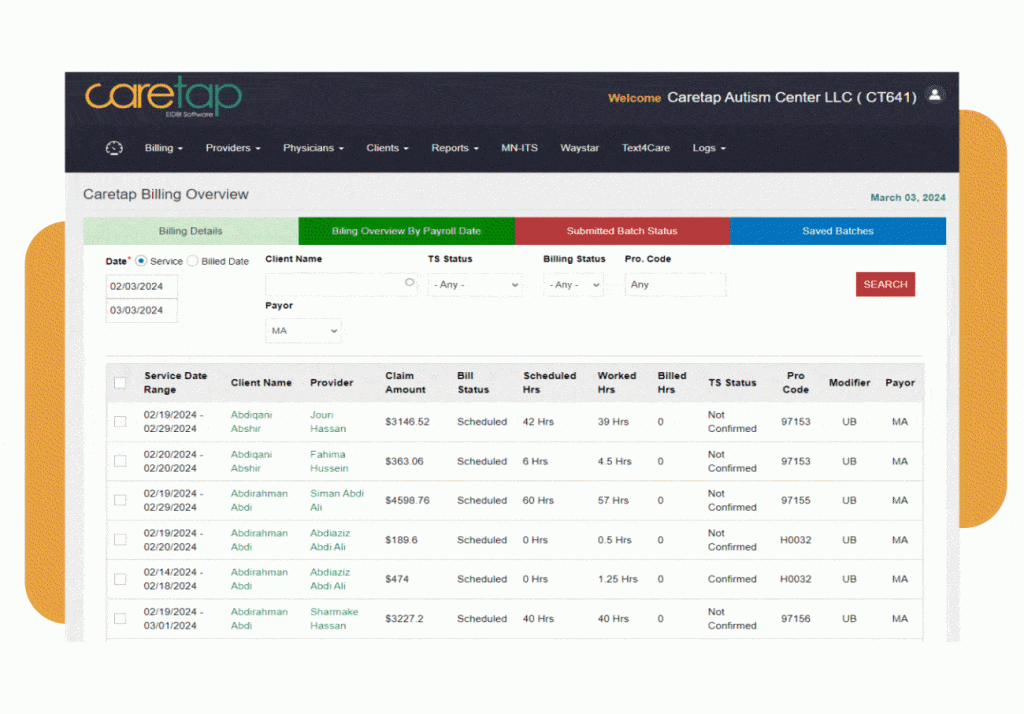The image size is (1024, 714).
Task: Click the Caretap logo
Action: [x=163, y=97]
